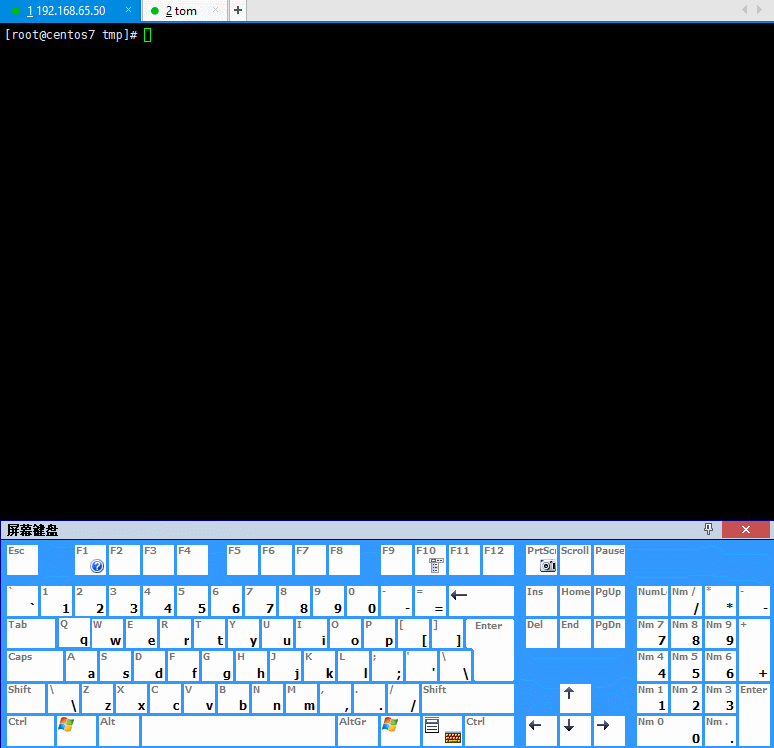774x748 pixels.
Task: Tap the up arrow key
Action: click(x=575, y=698)
